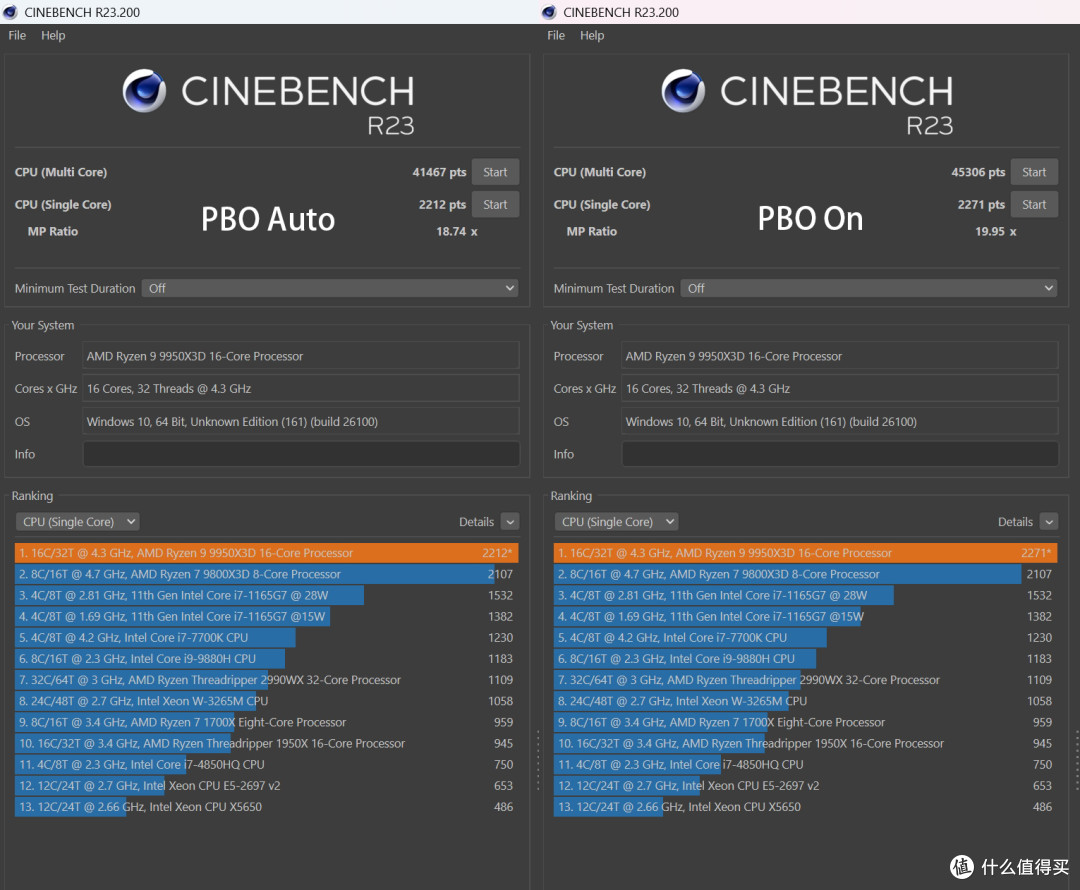Select Ryzen 9 9950X3D 2212 row in left ranking
This screenshot has width=1080, height=890.
(267, 553)
